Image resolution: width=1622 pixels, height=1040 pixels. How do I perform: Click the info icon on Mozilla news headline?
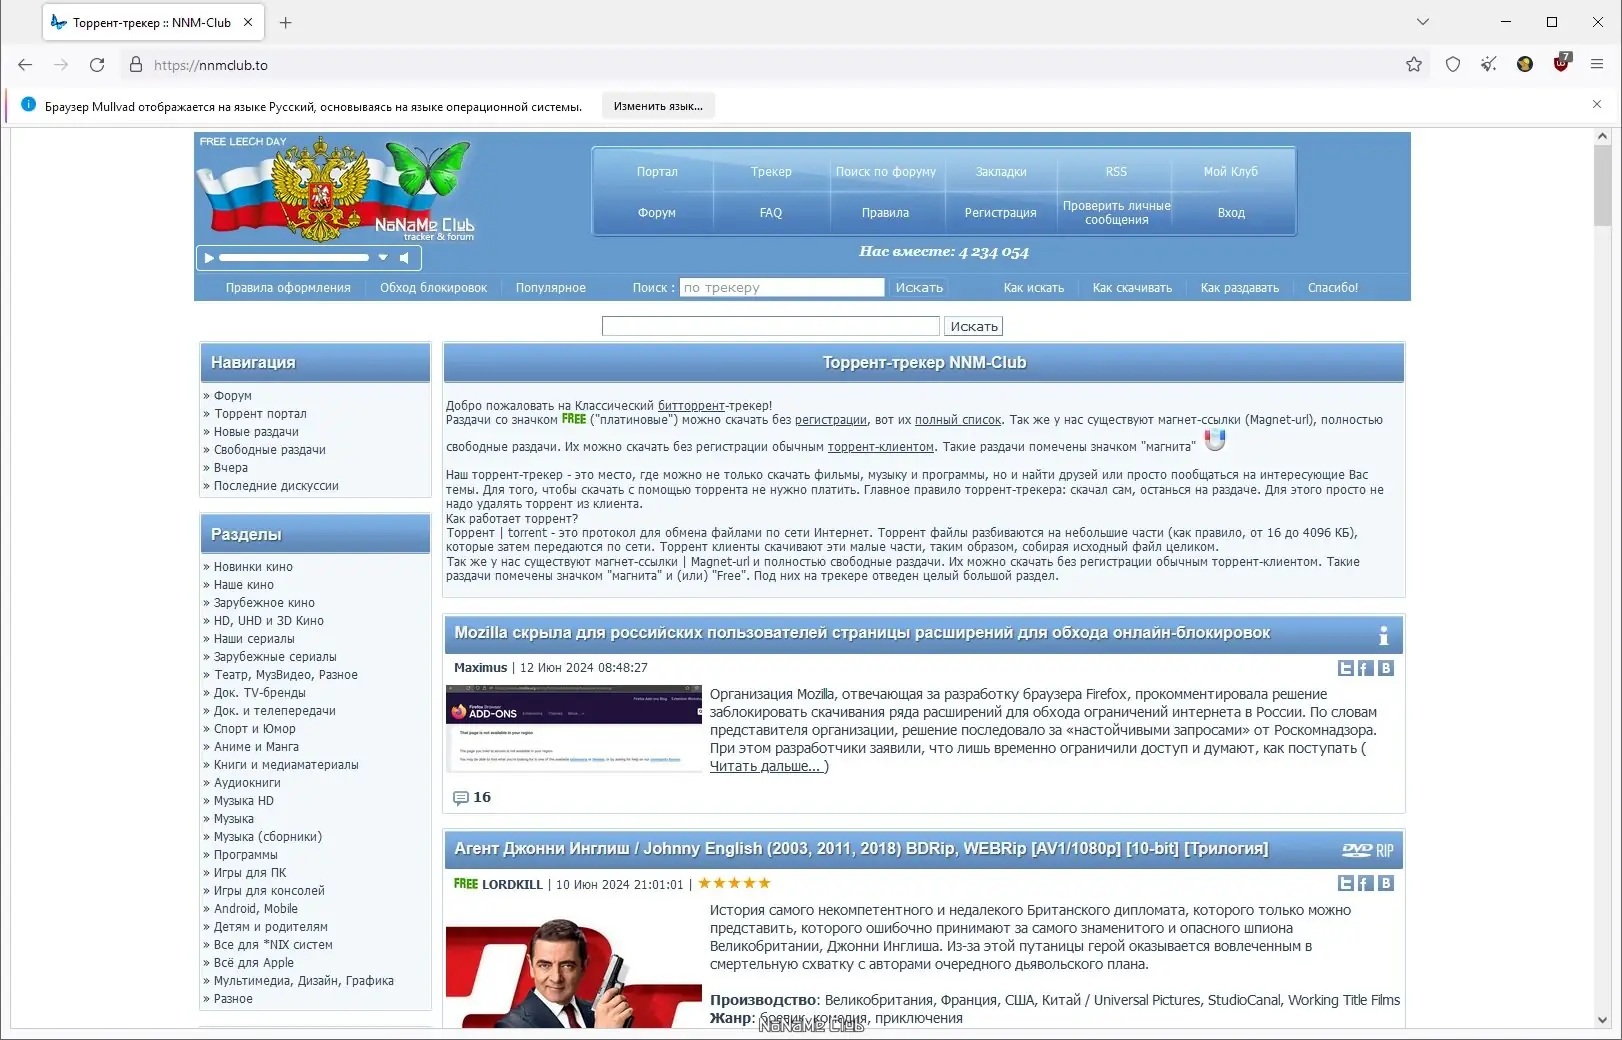point(1383,634)
